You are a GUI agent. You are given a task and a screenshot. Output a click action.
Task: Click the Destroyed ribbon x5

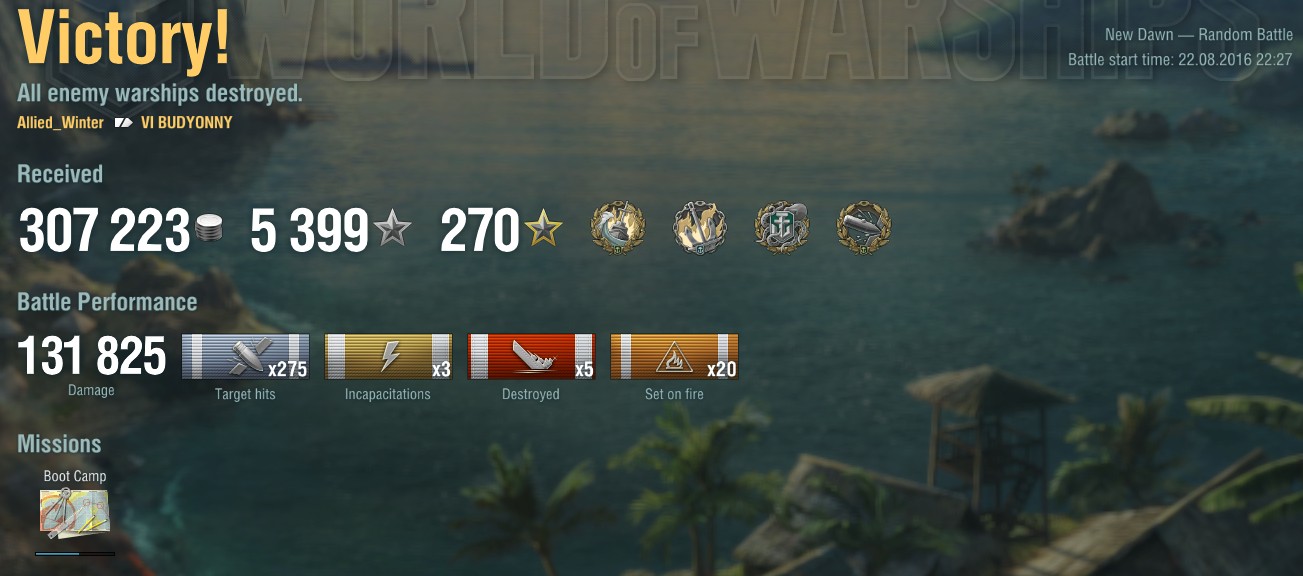tap(531, 357)
